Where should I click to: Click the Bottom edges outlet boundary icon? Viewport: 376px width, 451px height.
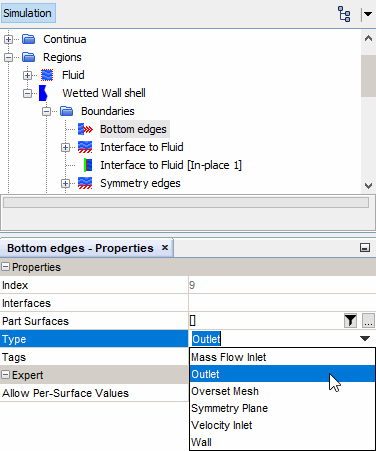pos(85,129)
